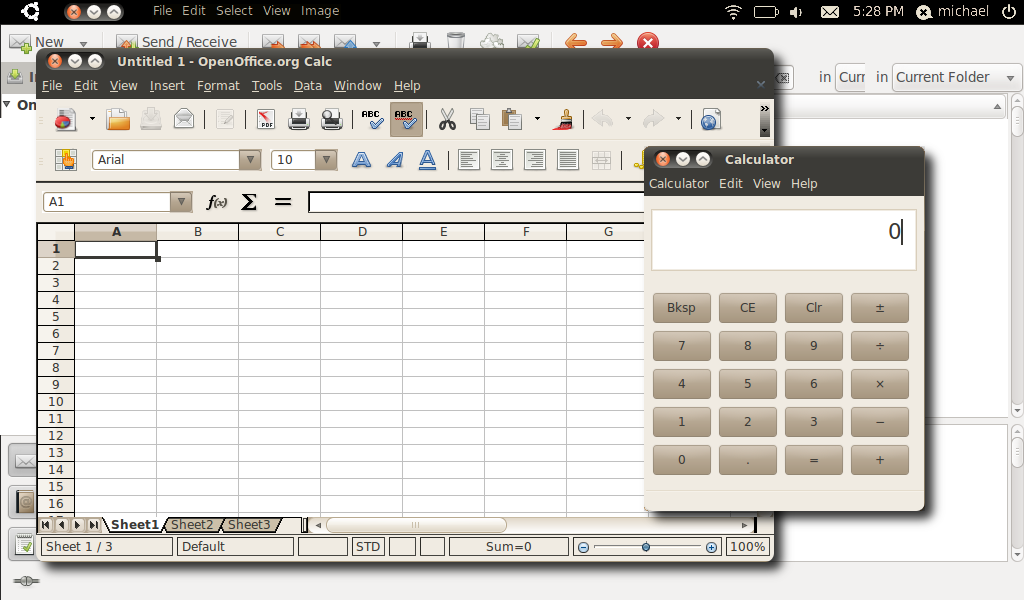Toggle STD selection mode in status bar

(x=368, y=547)
